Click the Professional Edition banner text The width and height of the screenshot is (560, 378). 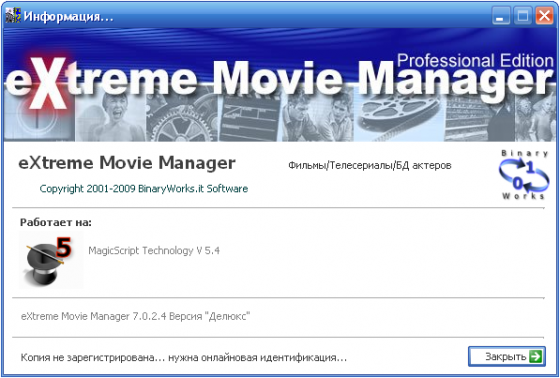(475, 60)
